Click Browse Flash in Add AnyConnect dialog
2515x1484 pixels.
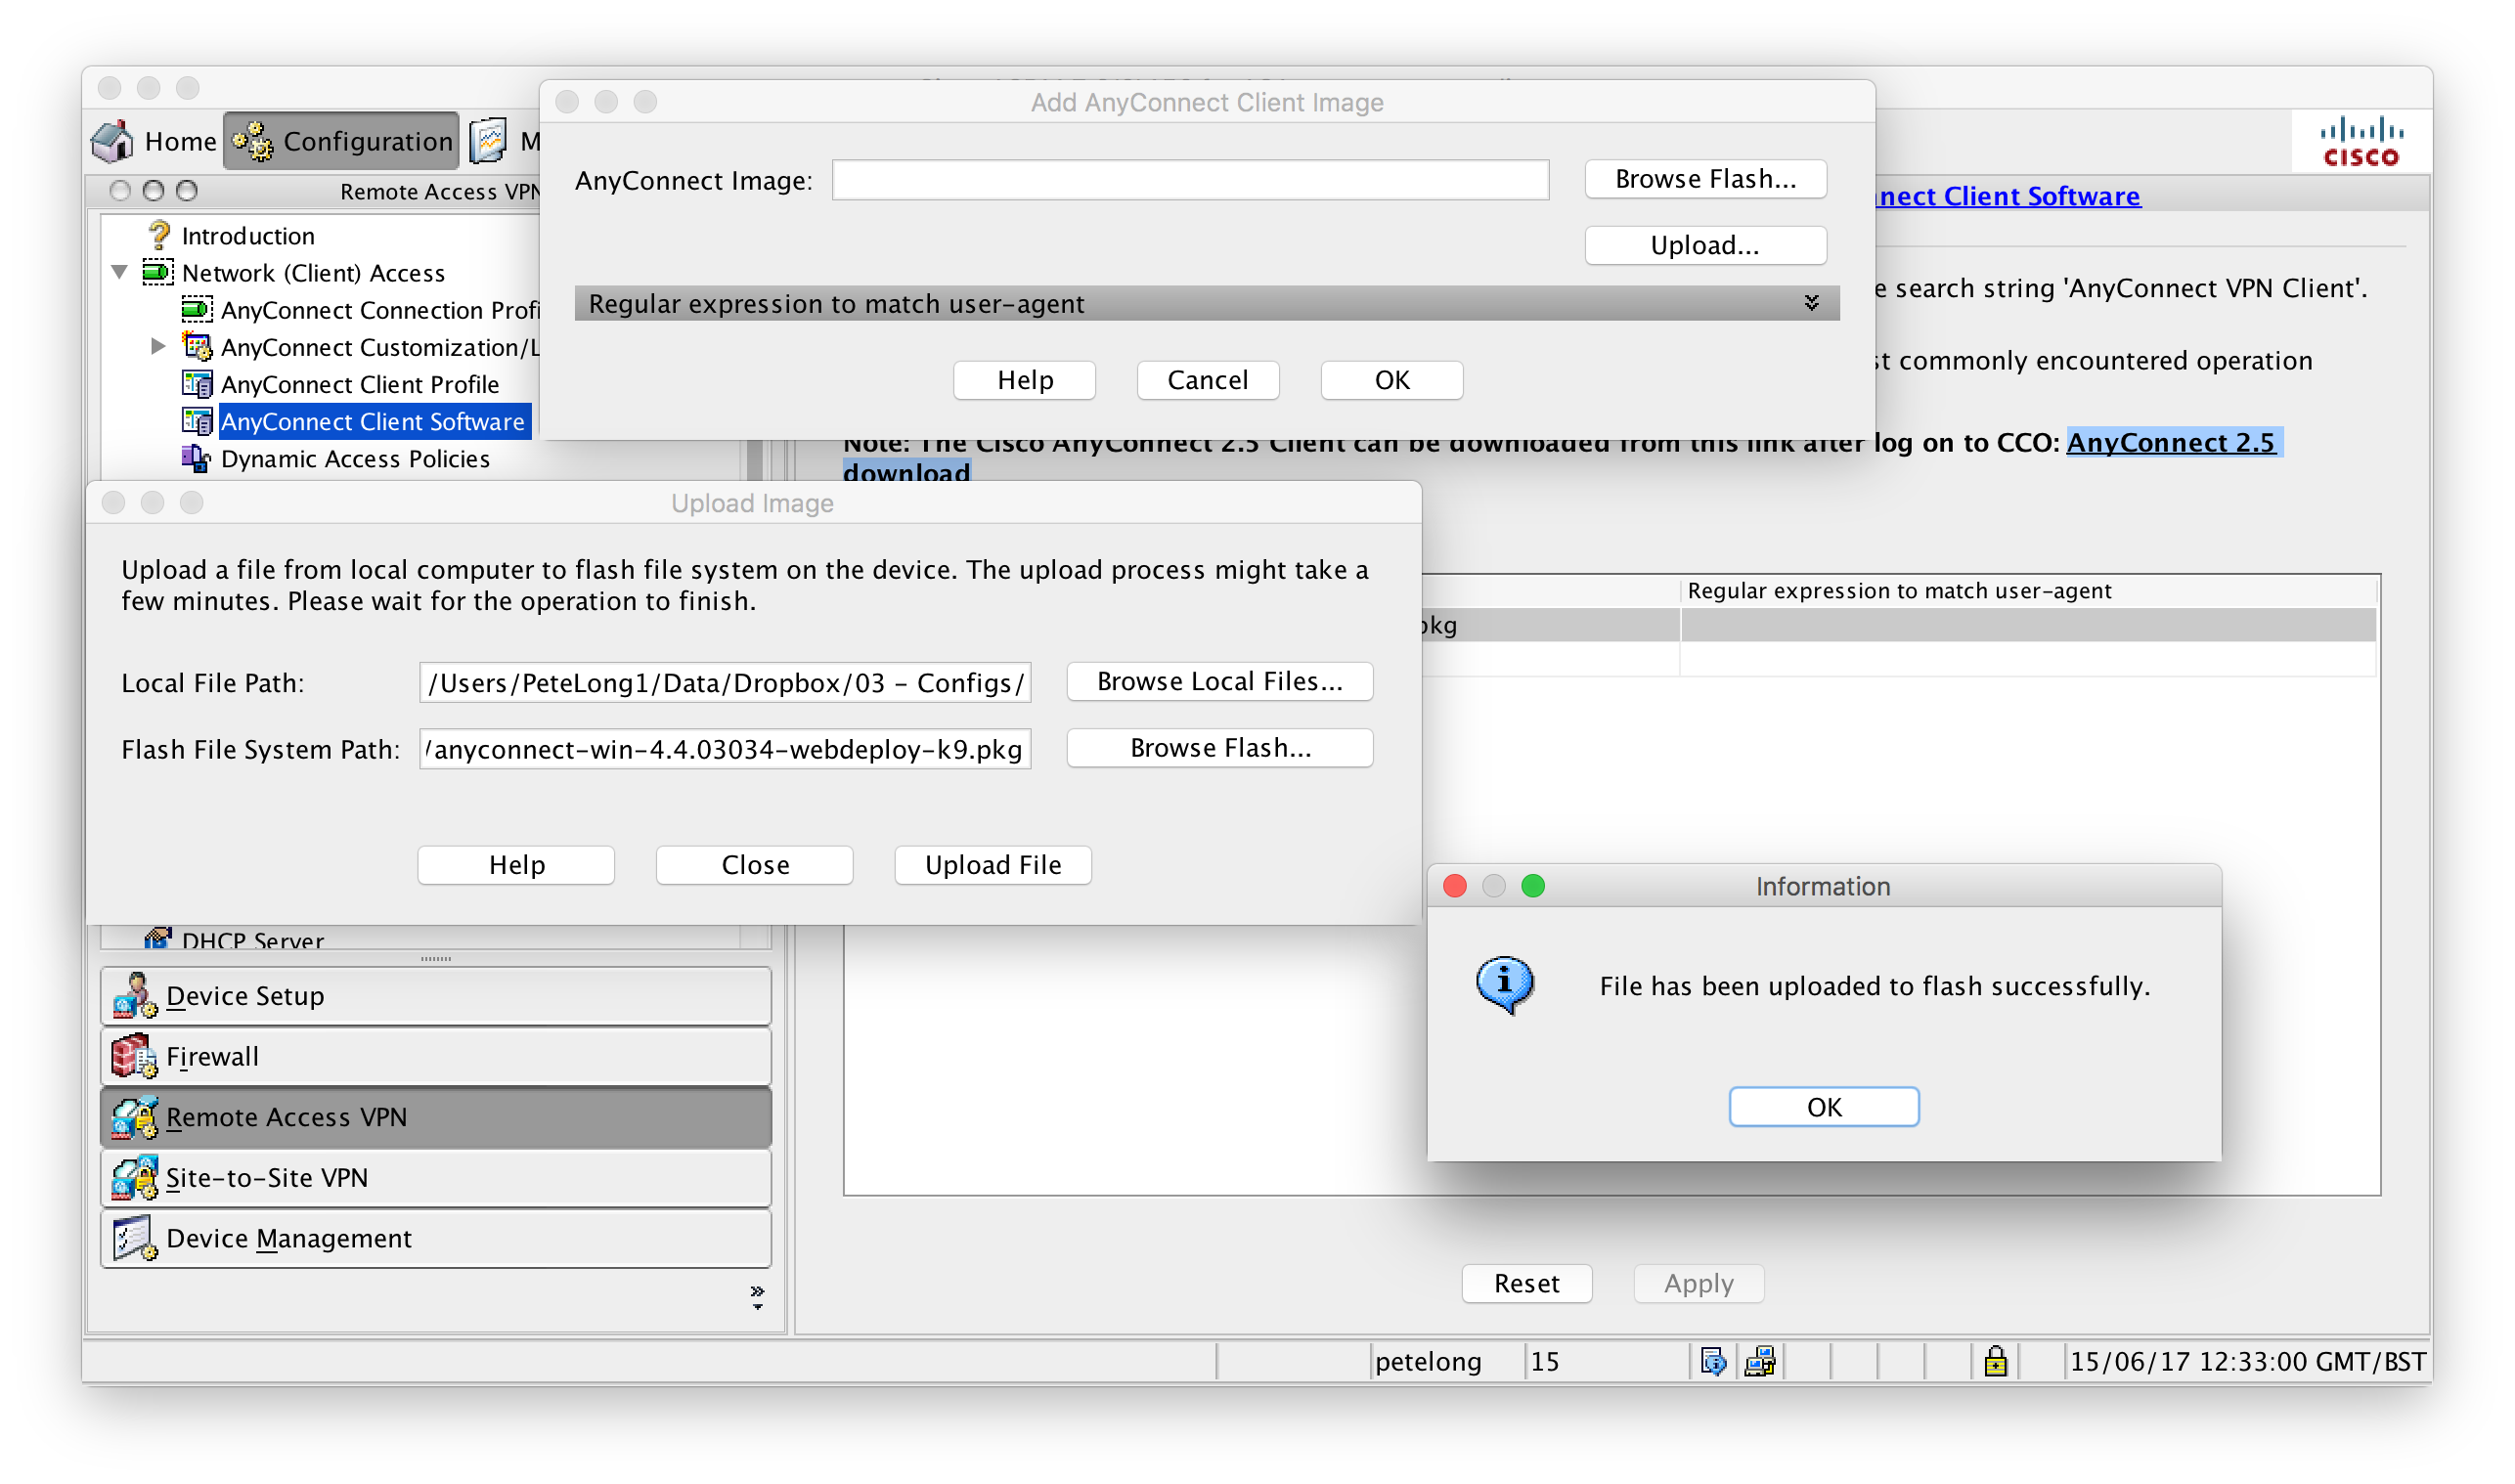pos(1706,179)
